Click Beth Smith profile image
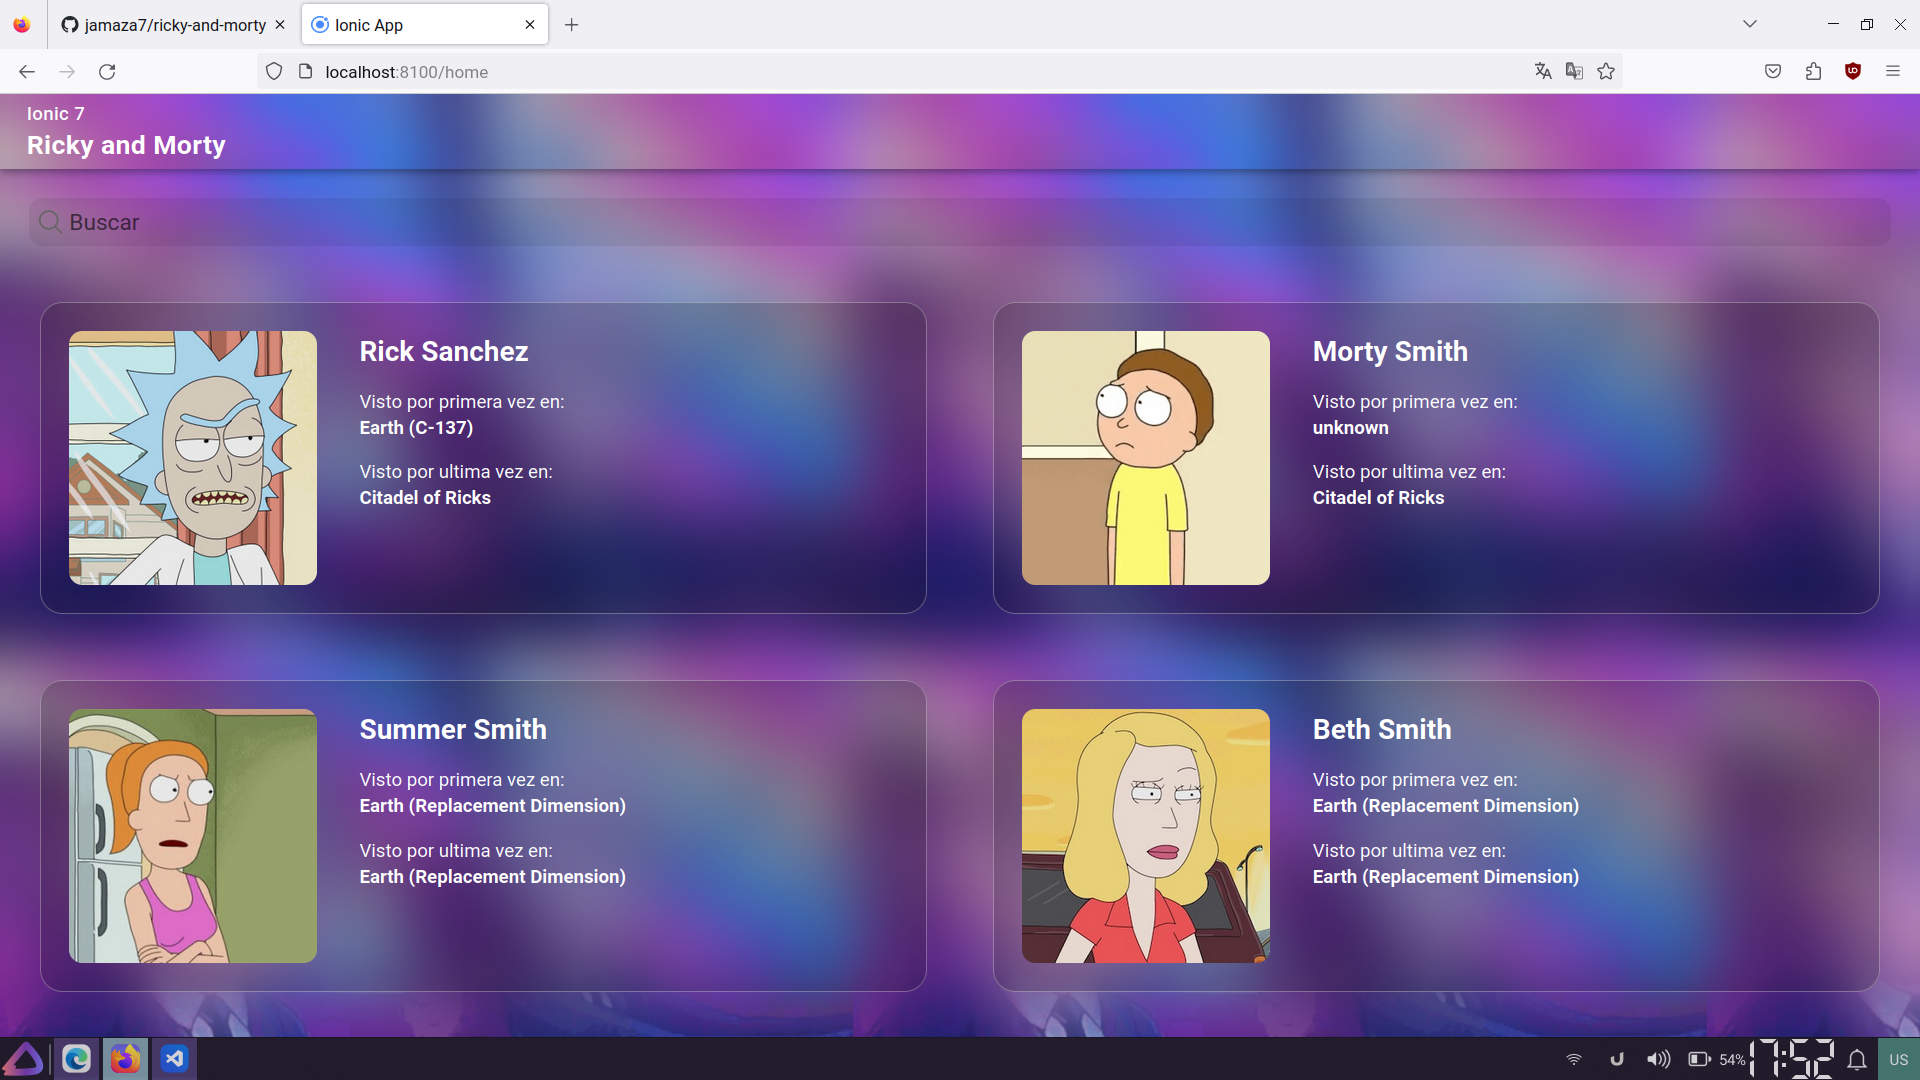1920x1080 pixels. pos(1145,836)
